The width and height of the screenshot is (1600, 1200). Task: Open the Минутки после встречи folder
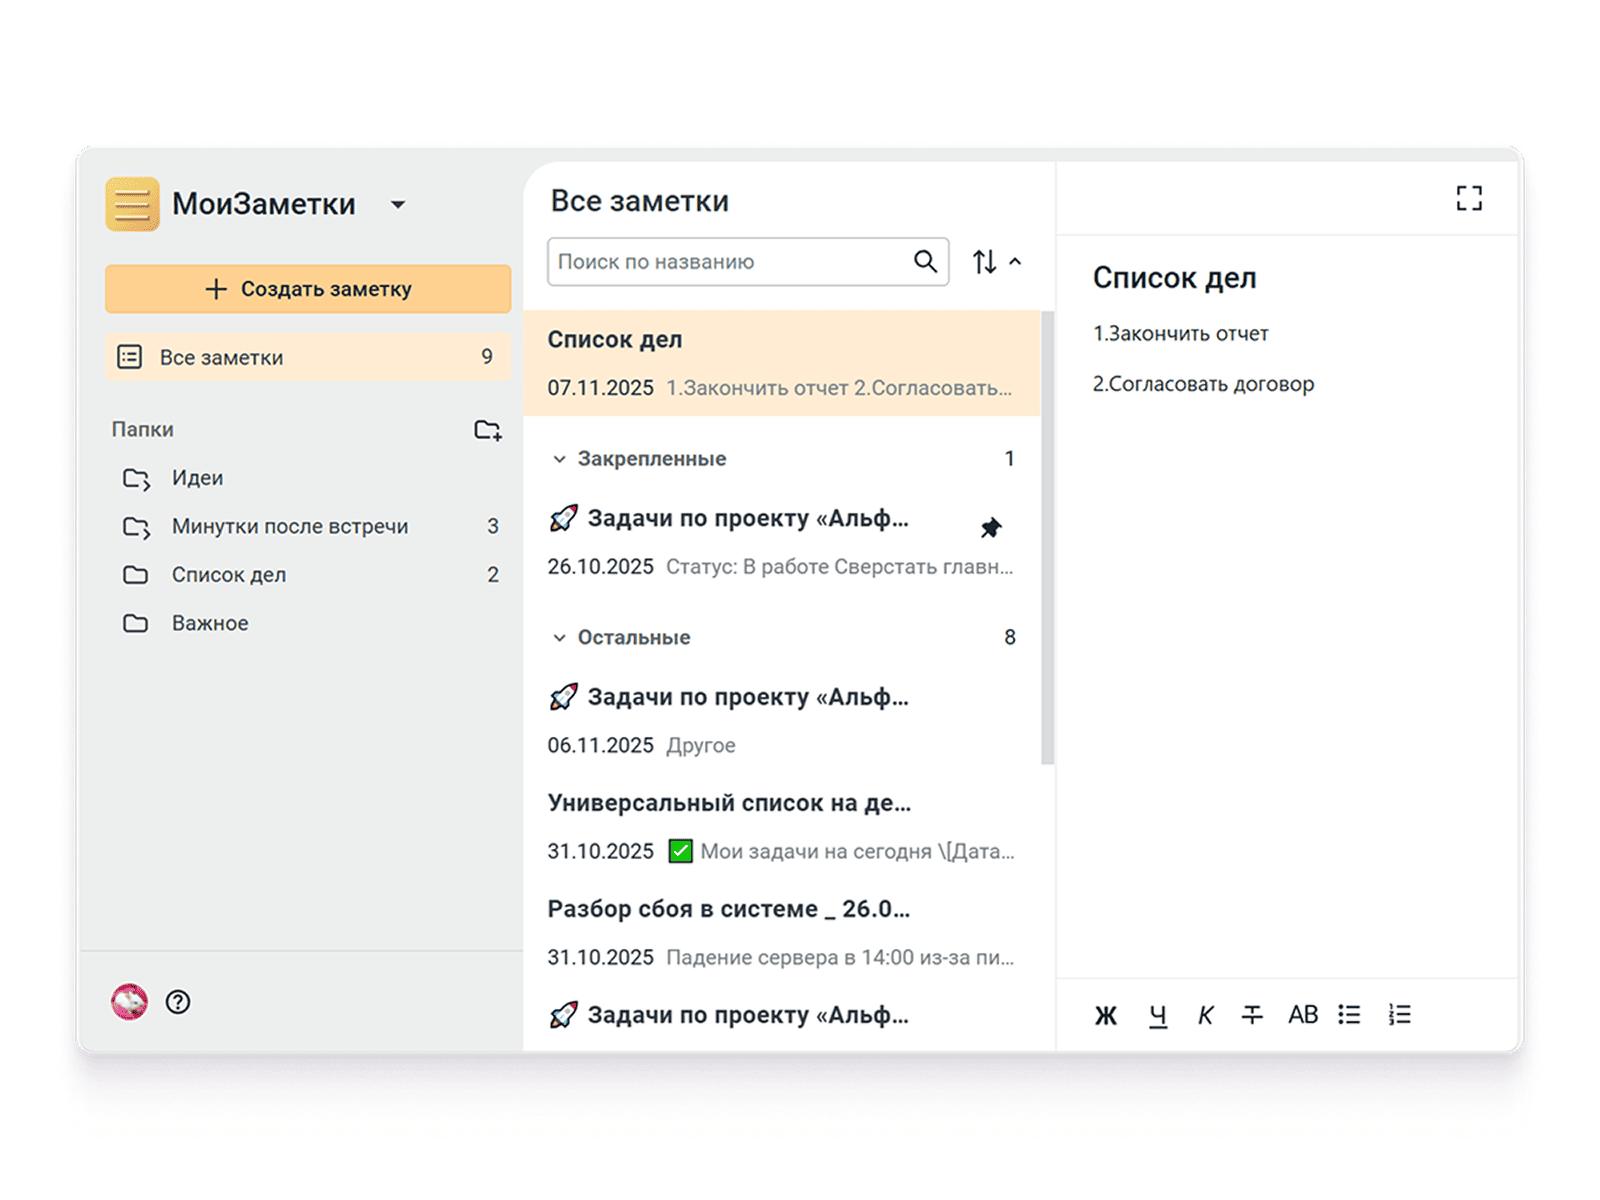pyautogui.click(x=289, y=526)
